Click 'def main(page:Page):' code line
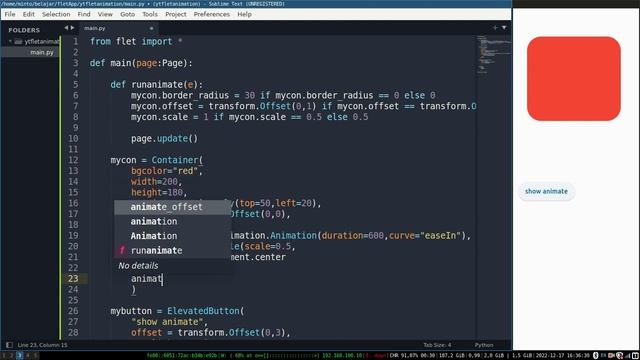Image resolution: width=640 pixels, height=360 pixels. pyautogui.click(x=141, y=63)
